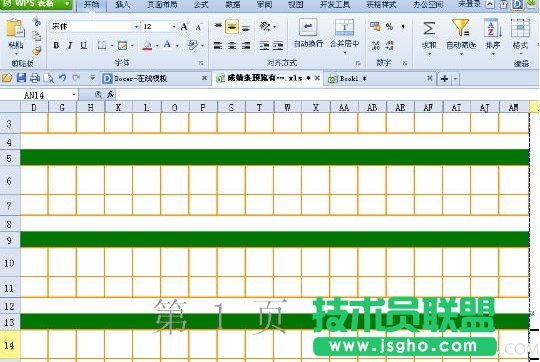
Task: Apply comma number style
Action: [403, 27]
